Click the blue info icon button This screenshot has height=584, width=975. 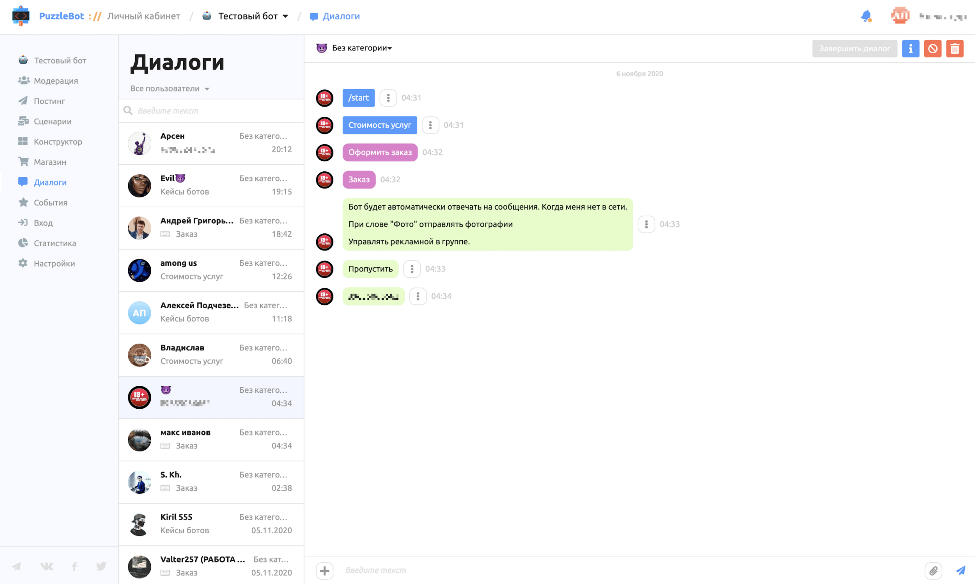(x=910, y=48)
